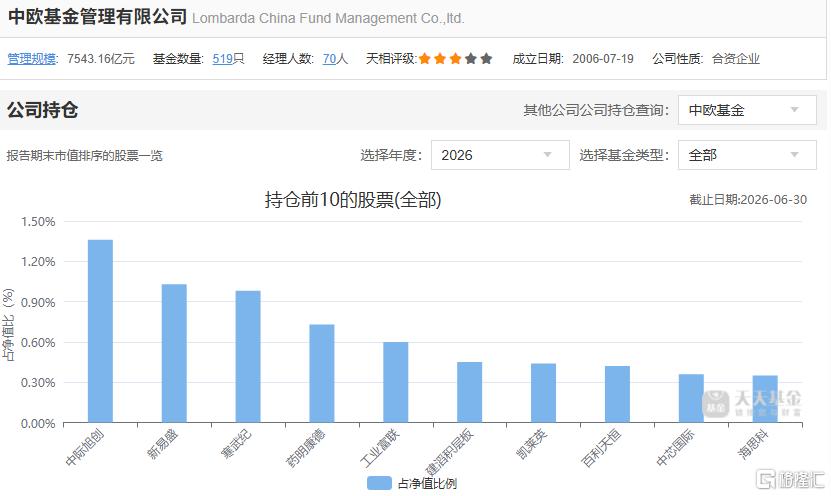This screenshot has width=831, height=496.
Task: Click the 占净值比例 legend color swatch
Action: 379,483
